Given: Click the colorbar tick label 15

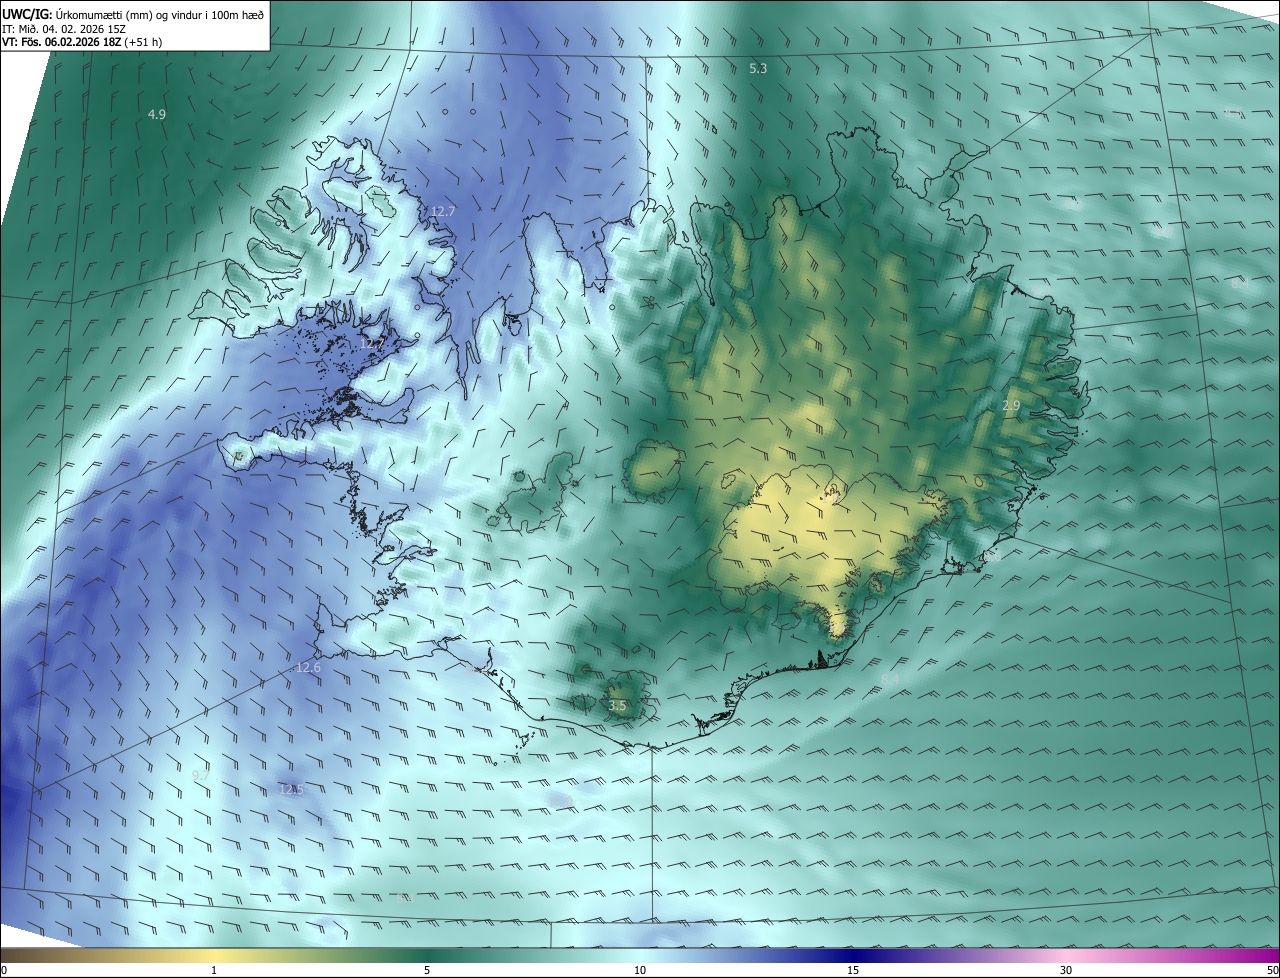Looking at the screenshot, I should [853, 970].
